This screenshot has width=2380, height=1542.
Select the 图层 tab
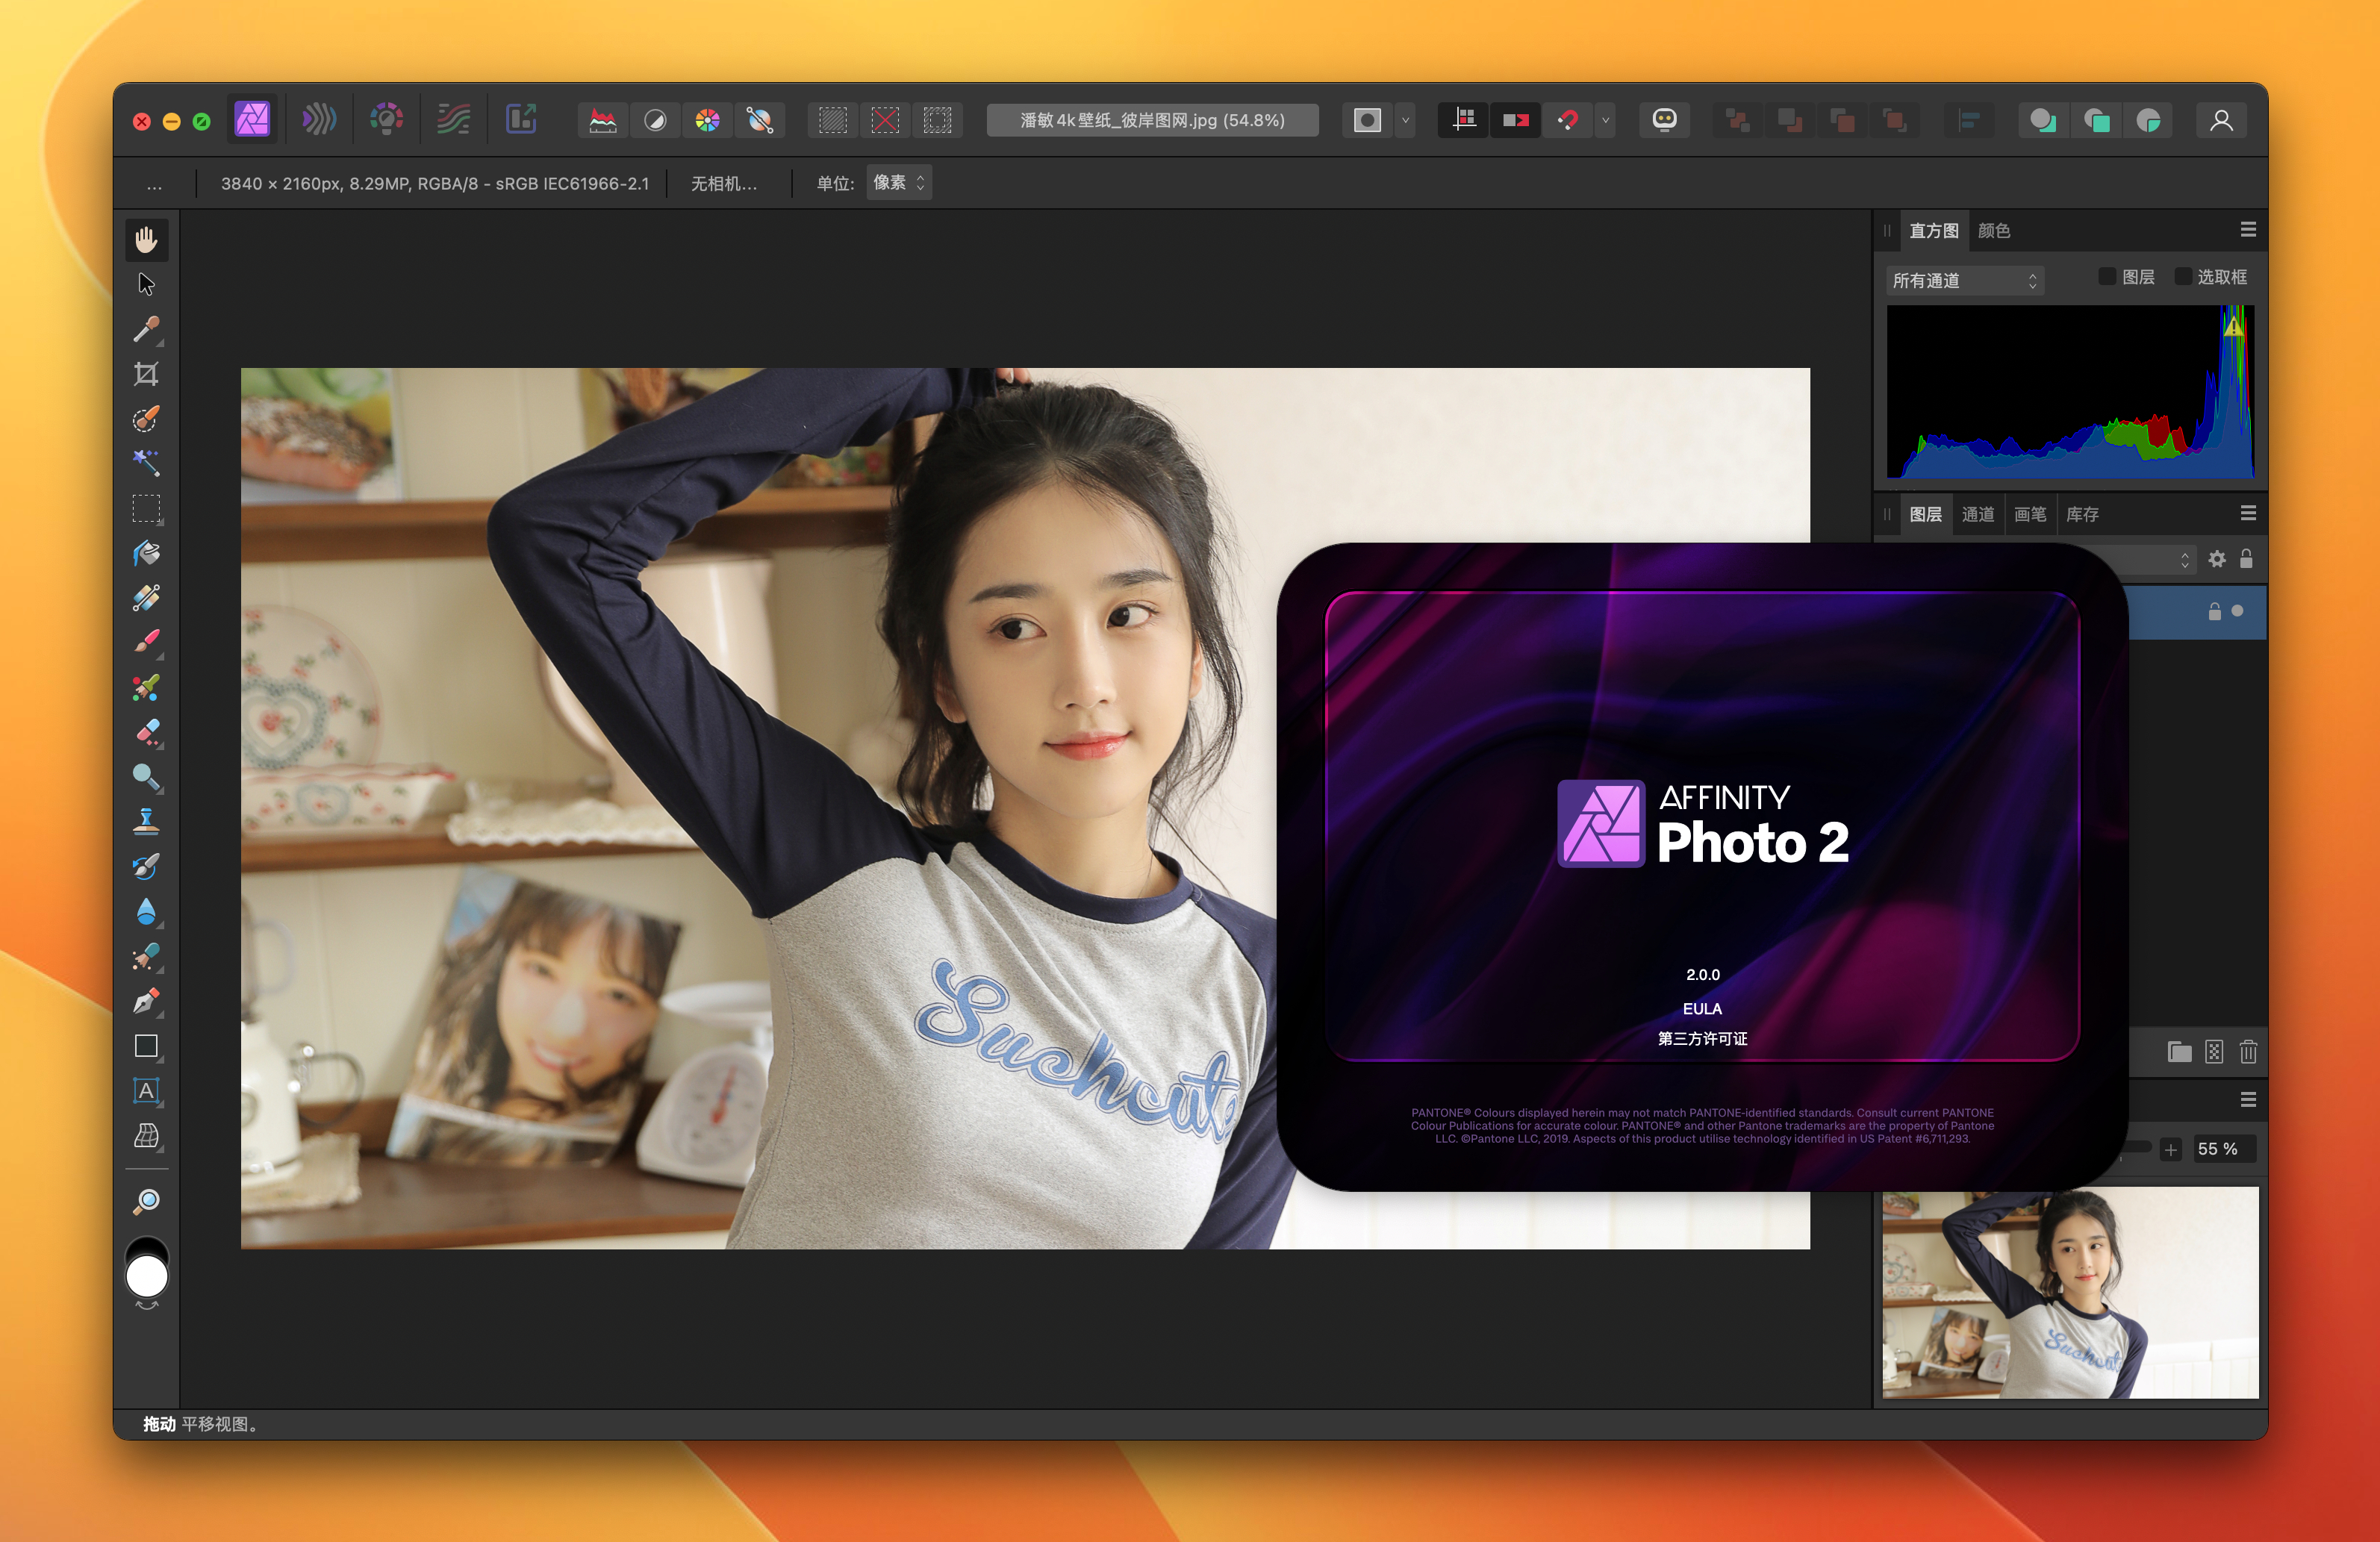pos(1925,514)
